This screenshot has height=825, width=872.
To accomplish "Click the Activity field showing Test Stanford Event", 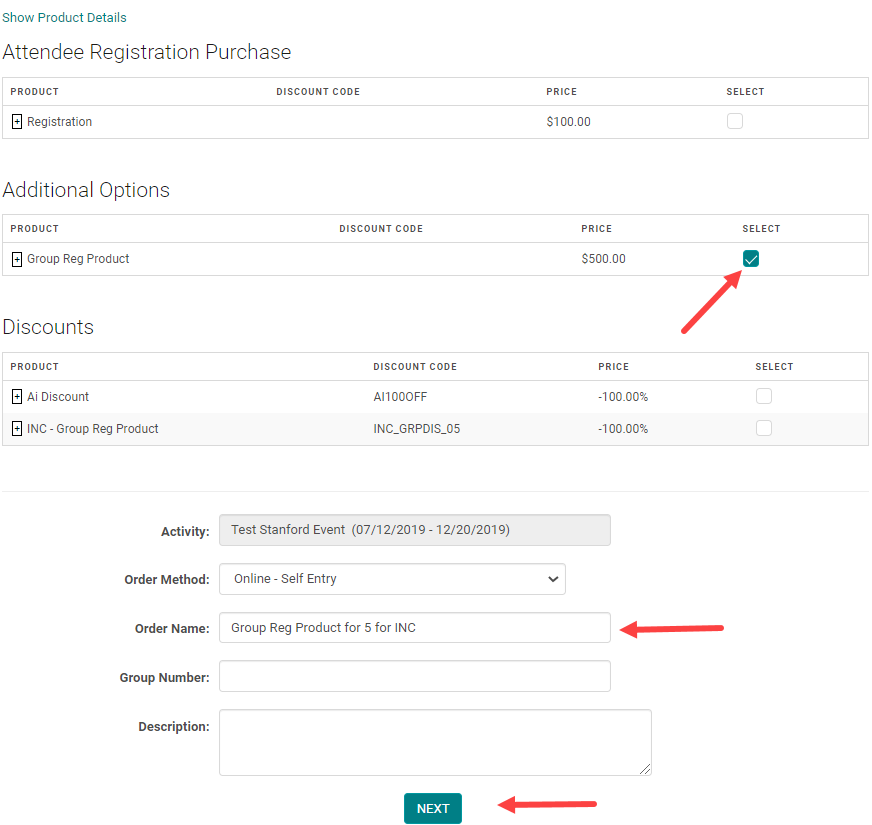I will coord(414,530).
